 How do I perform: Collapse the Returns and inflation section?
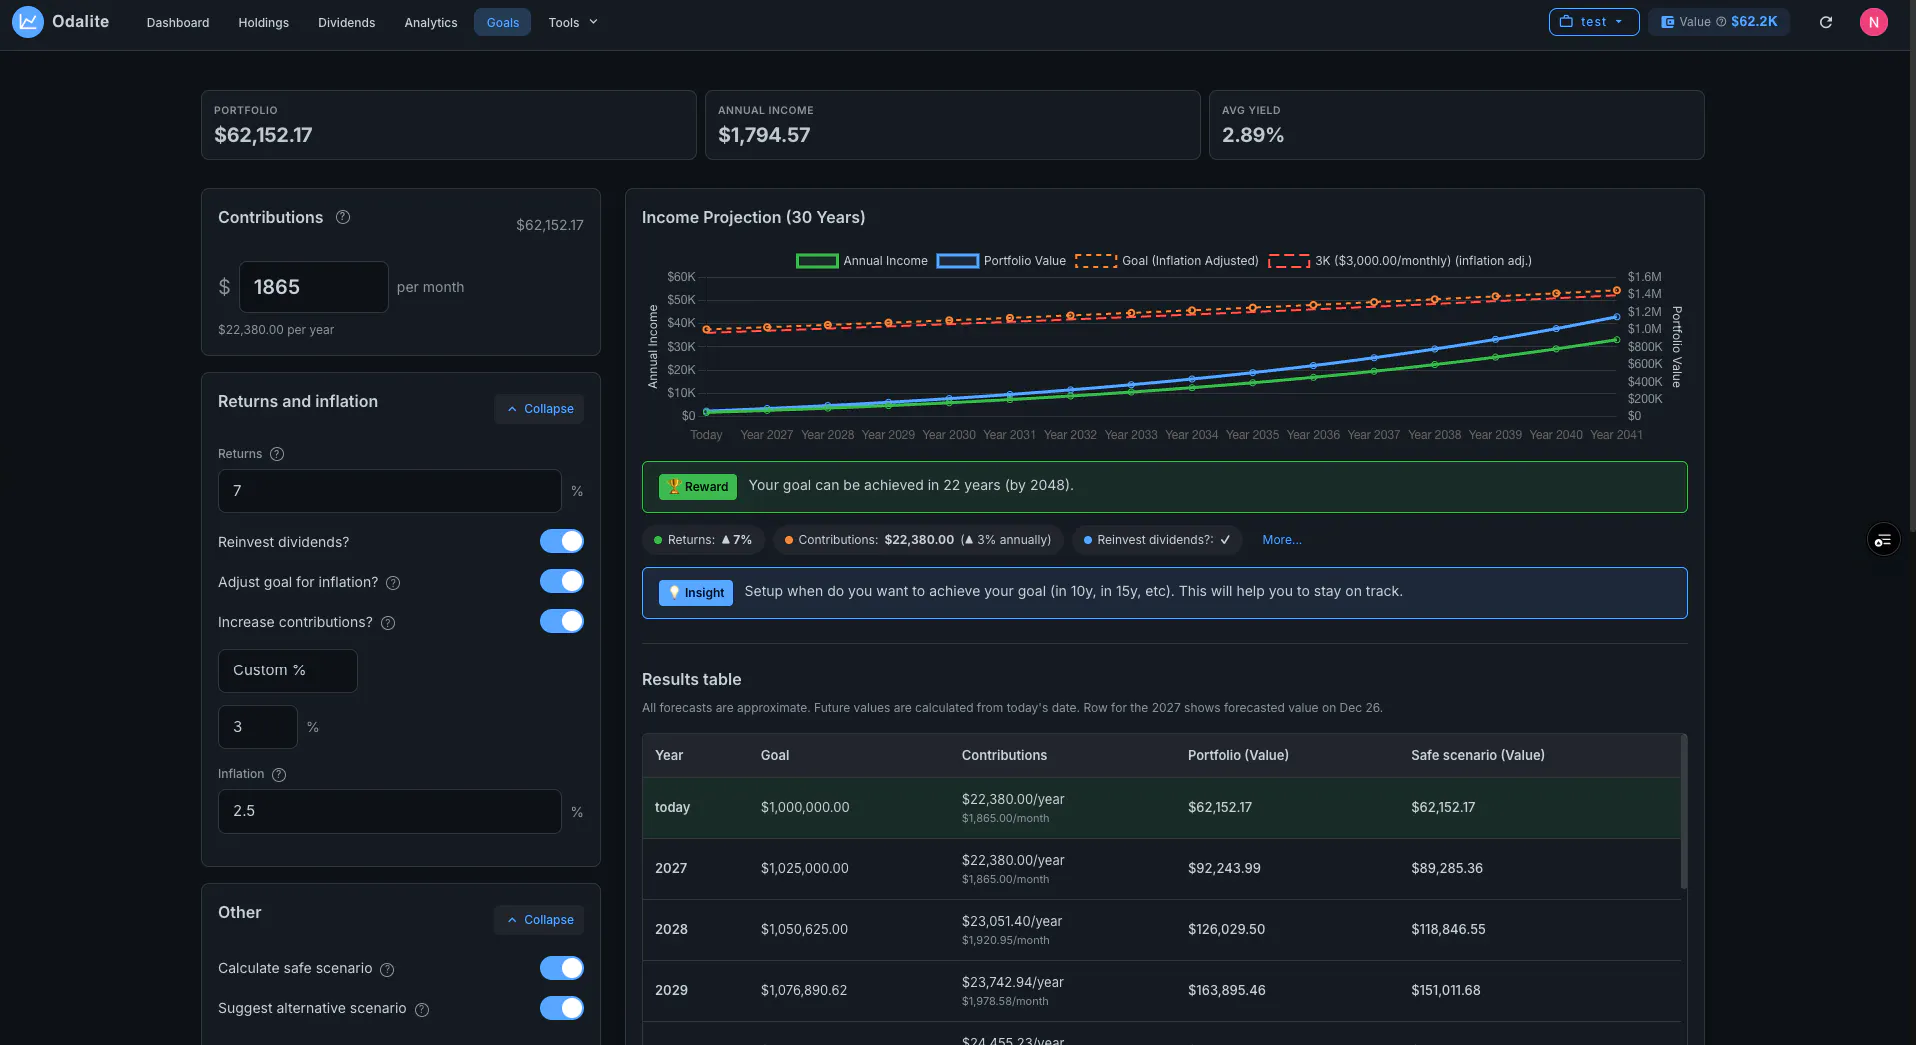(540, 409)
